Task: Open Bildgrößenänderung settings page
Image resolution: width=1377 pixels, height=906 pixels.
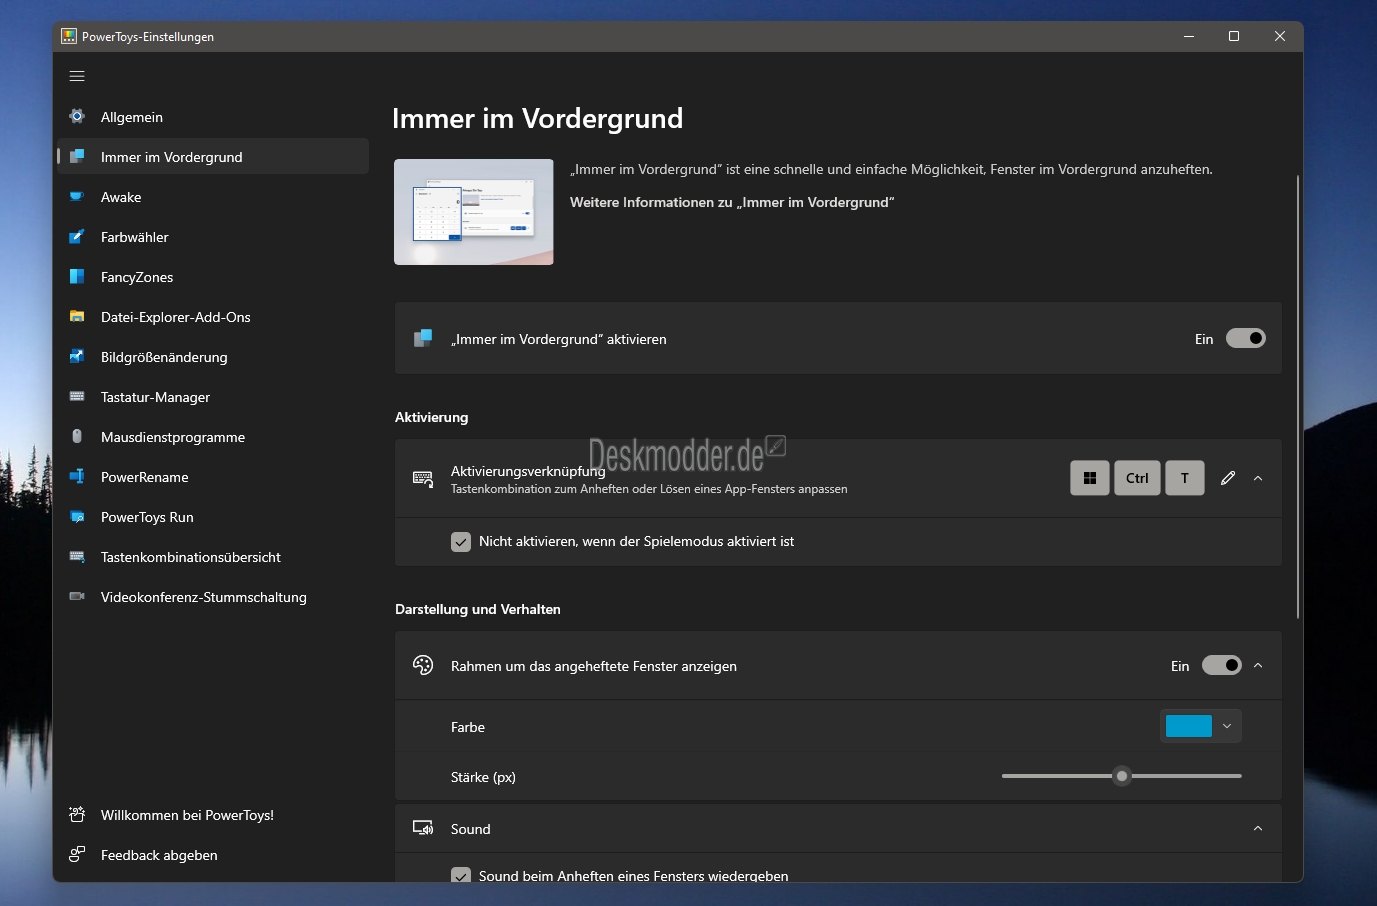Action: [213, 357]
